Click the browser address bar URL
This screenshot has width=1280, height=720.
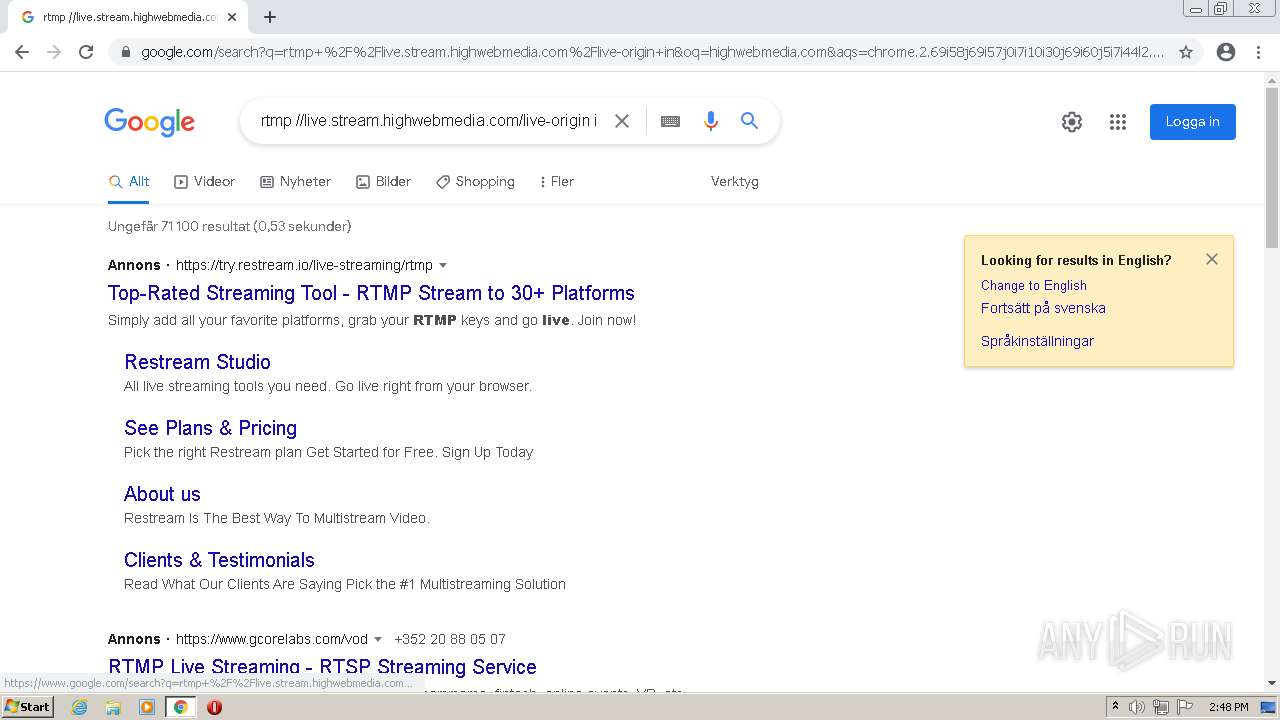point(652,52)
